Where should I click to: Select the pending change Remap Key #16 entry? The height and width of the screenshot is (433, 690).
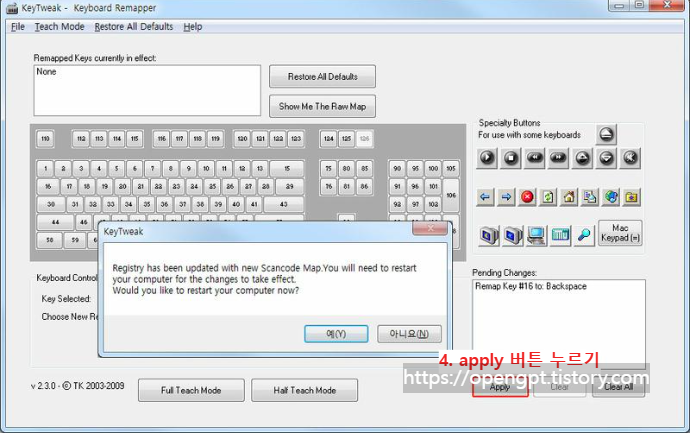coord(531,286)
